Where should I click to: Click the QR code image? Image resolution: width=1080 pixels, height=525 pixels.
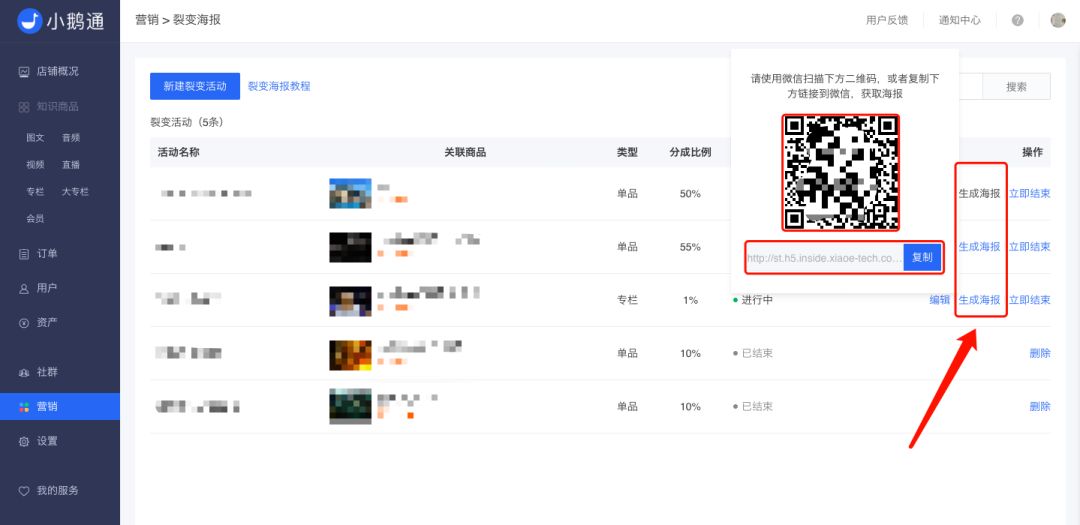[x=840, y=172]
